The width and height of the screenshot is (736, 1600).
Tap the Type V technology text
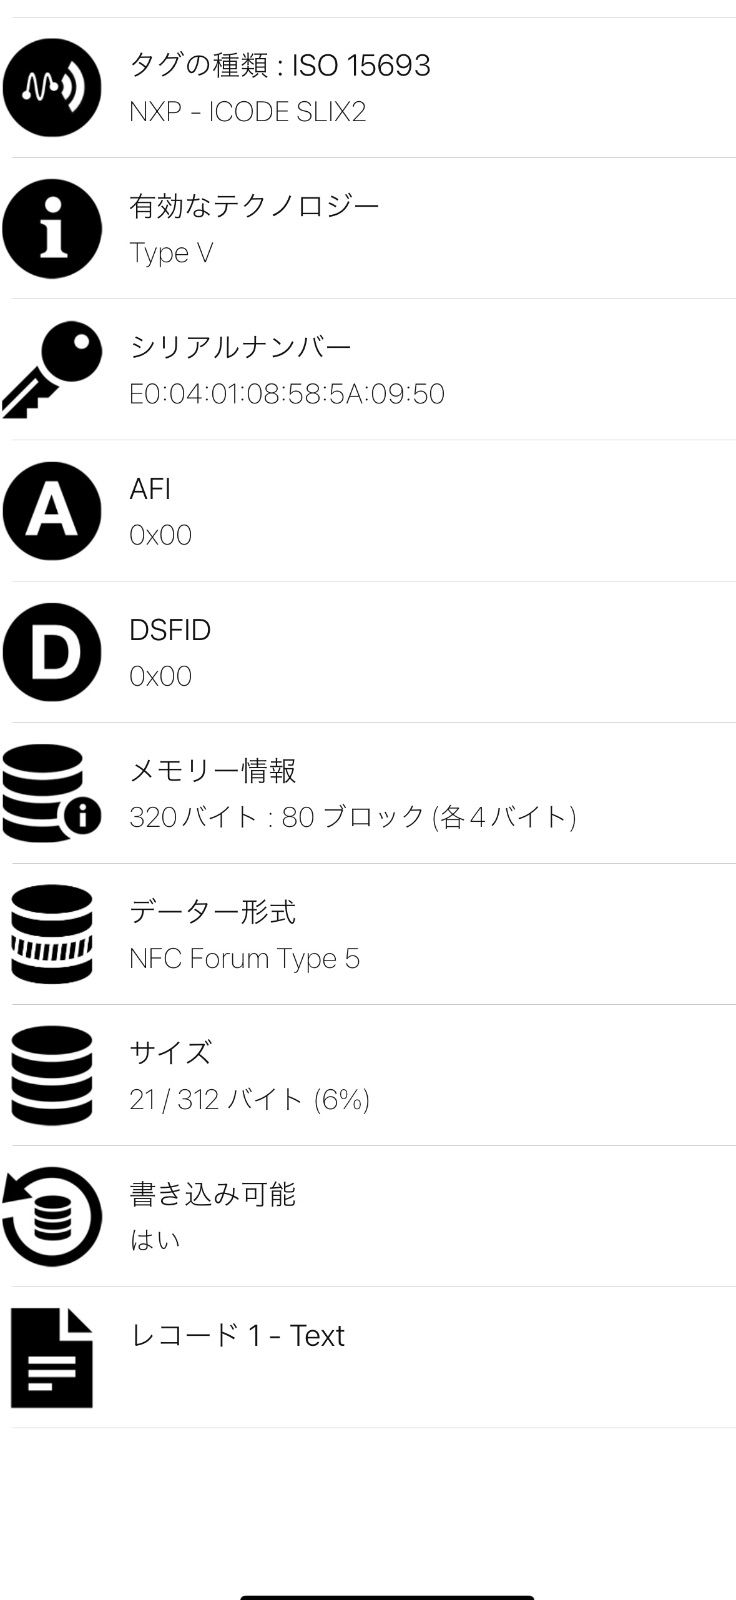(x=171, y=253)
